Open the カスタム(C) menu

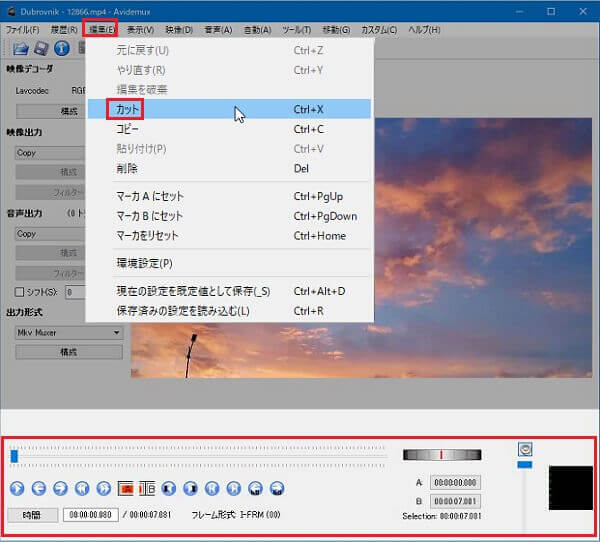(379, 30)
